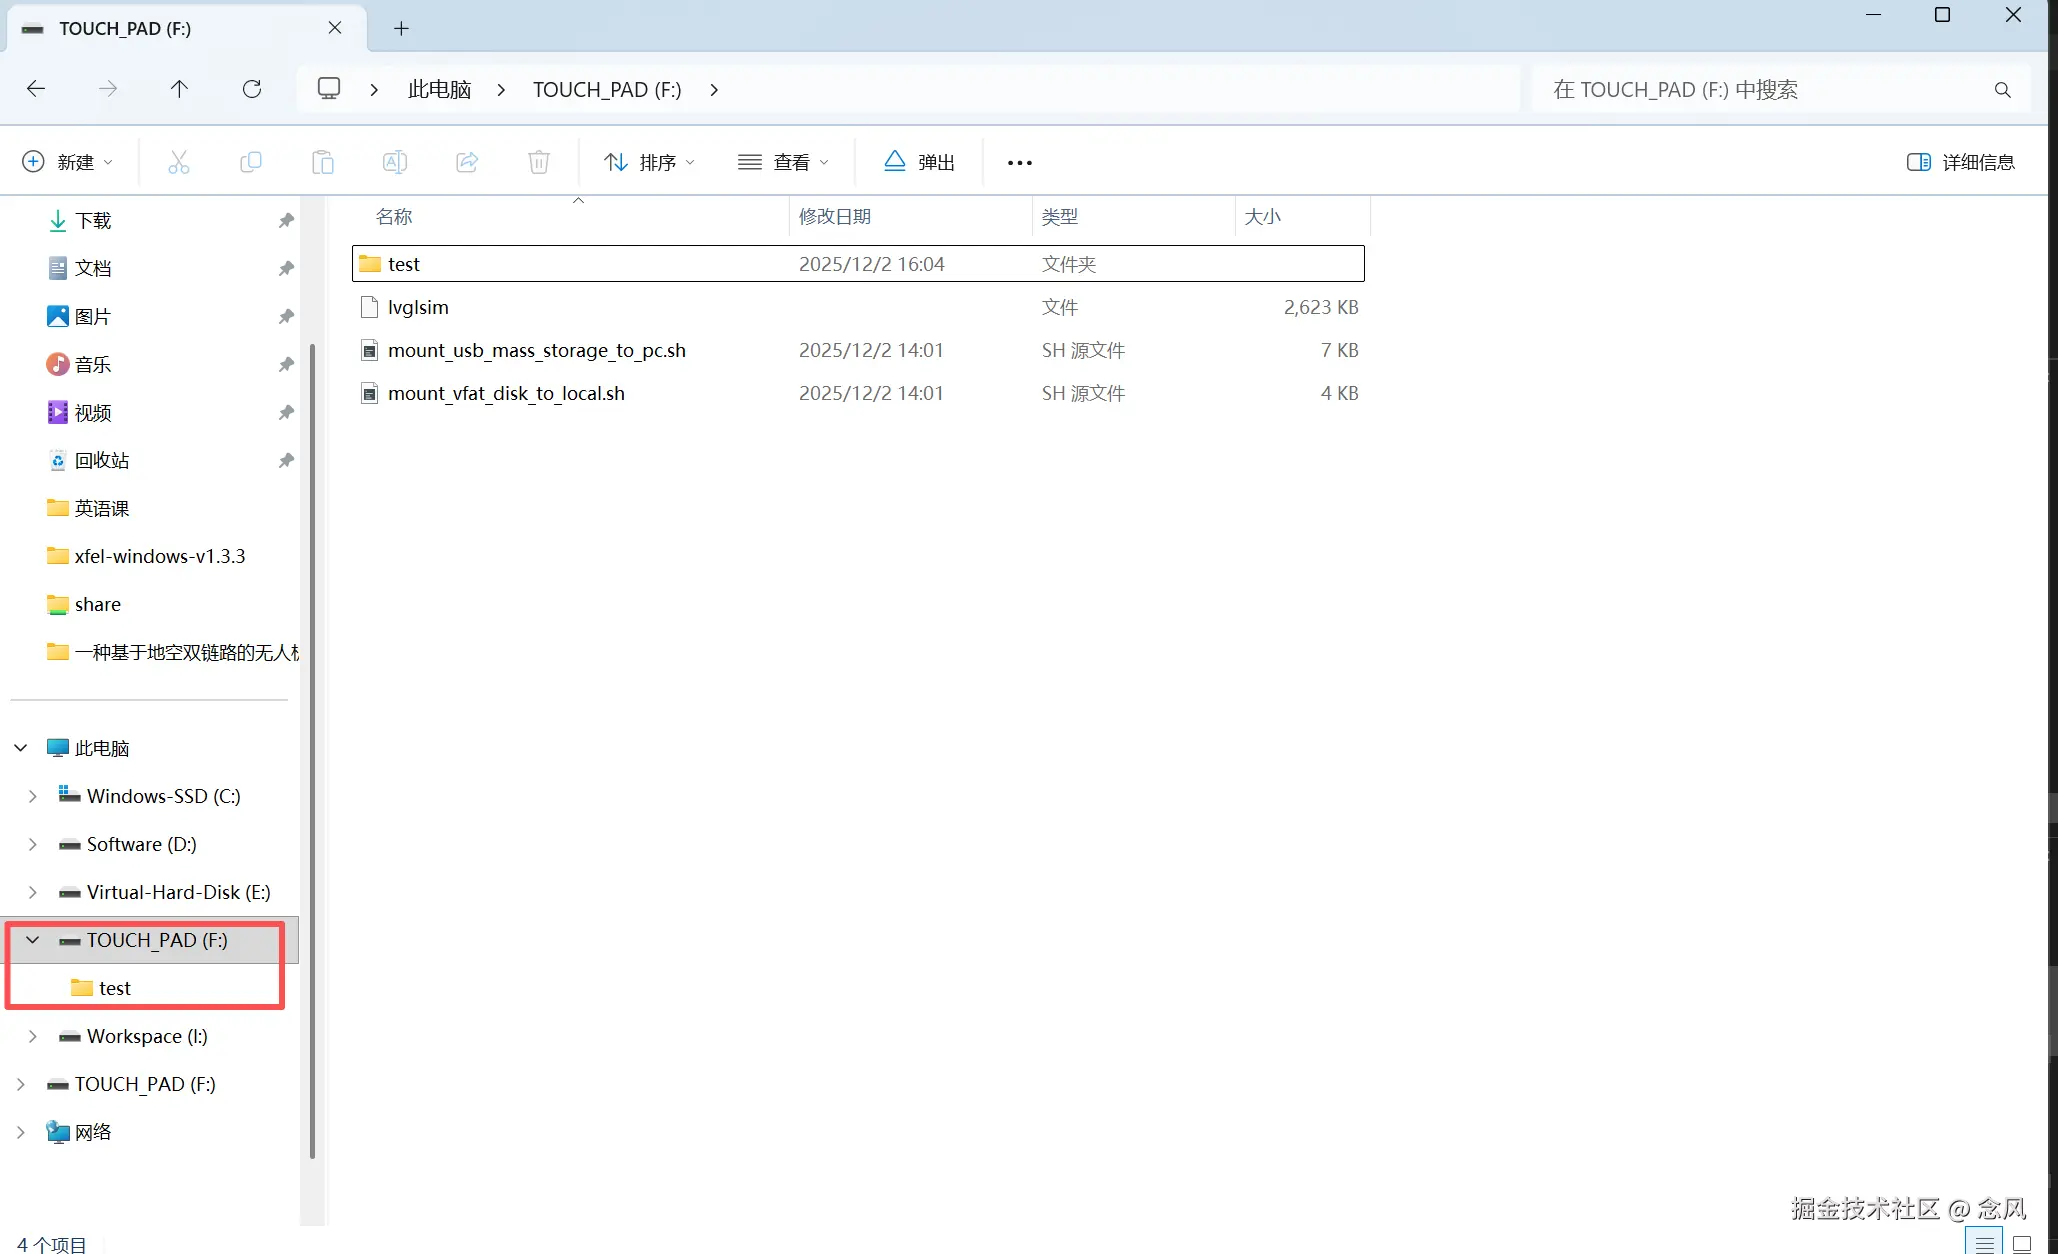Toggle the 详细信息 details pane

click(1960, 162)
